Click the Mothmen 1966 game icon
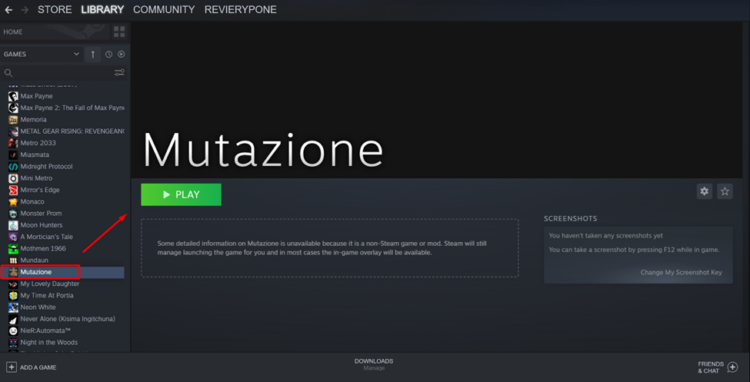The image size is (750, 382). tap(13, 248)
